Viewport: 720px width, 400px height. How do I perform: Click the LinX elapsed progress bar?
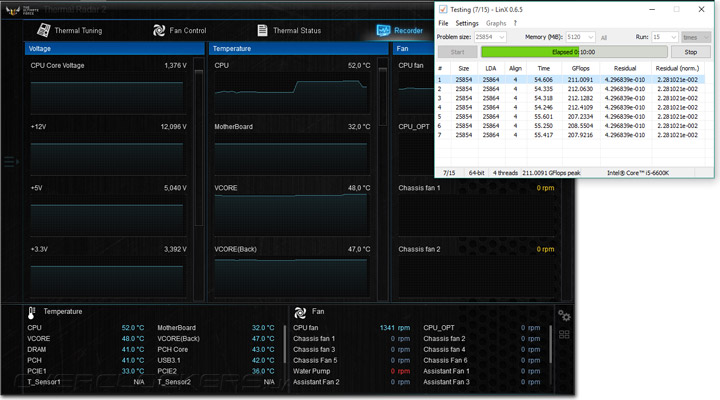click(x=574, y=52)
